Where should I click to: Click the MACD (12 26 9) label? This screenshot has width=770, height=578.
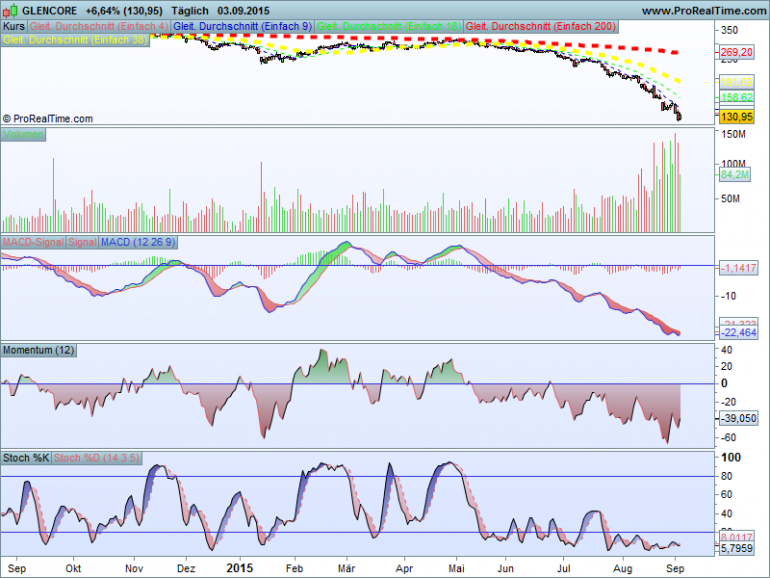point(138,242)
